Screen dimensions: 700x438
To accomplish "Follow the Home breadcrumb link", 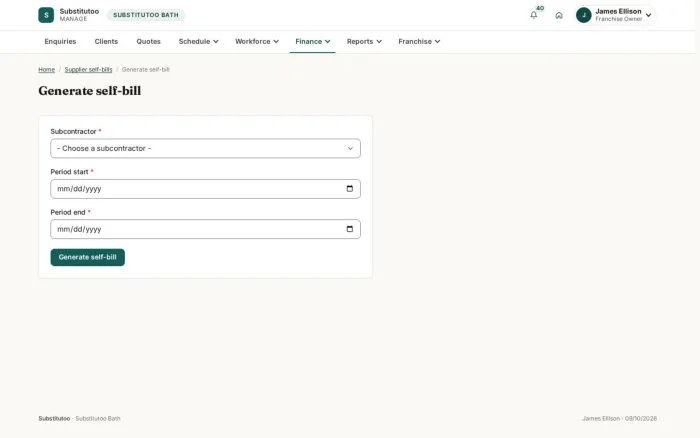I will (46, 70).
